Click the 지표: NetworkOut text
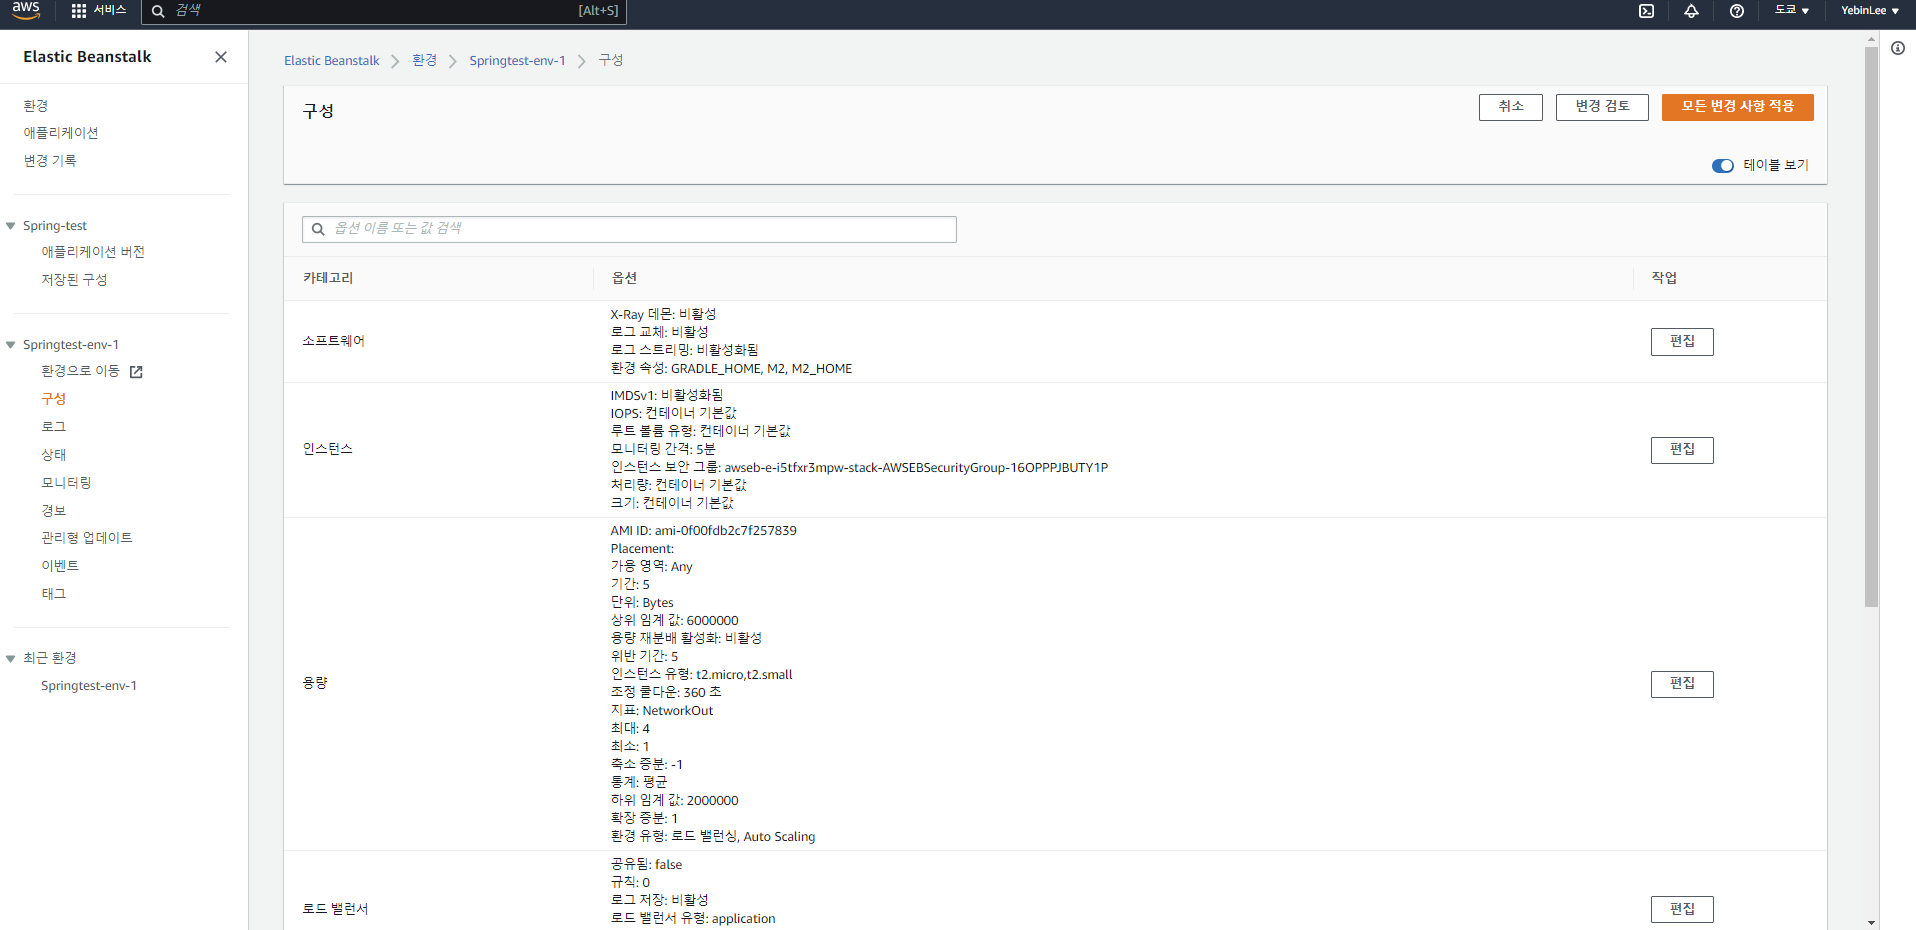 662,711
